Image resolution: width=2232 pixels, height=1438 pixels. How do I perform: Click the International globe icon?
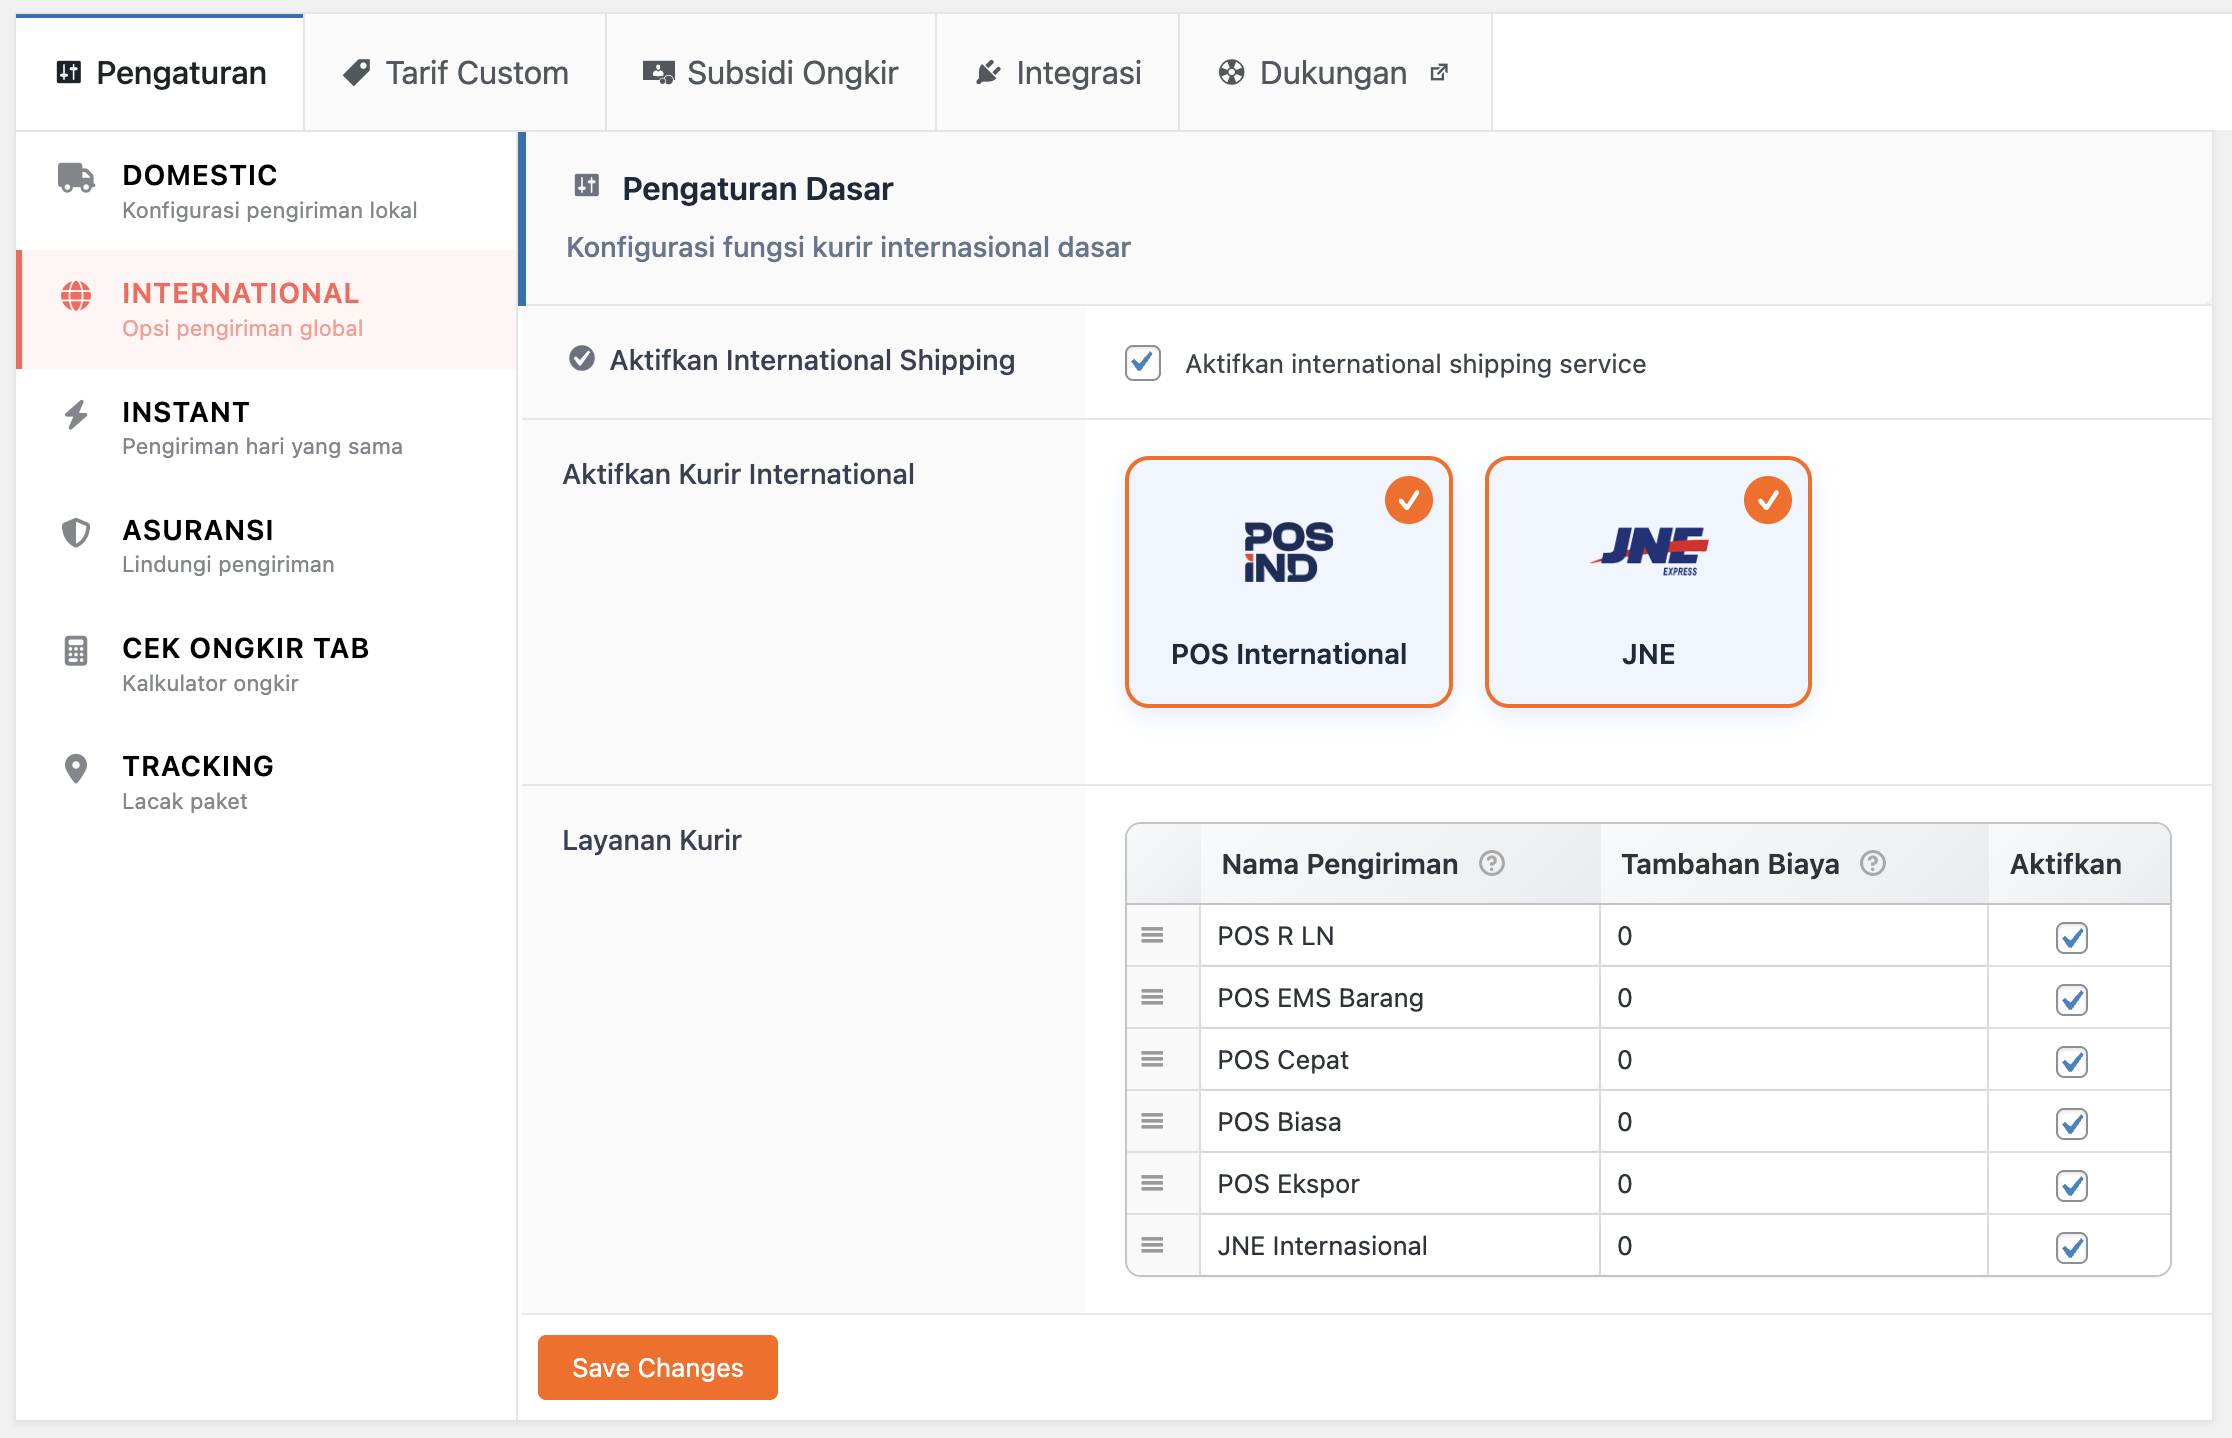point(76,296)
